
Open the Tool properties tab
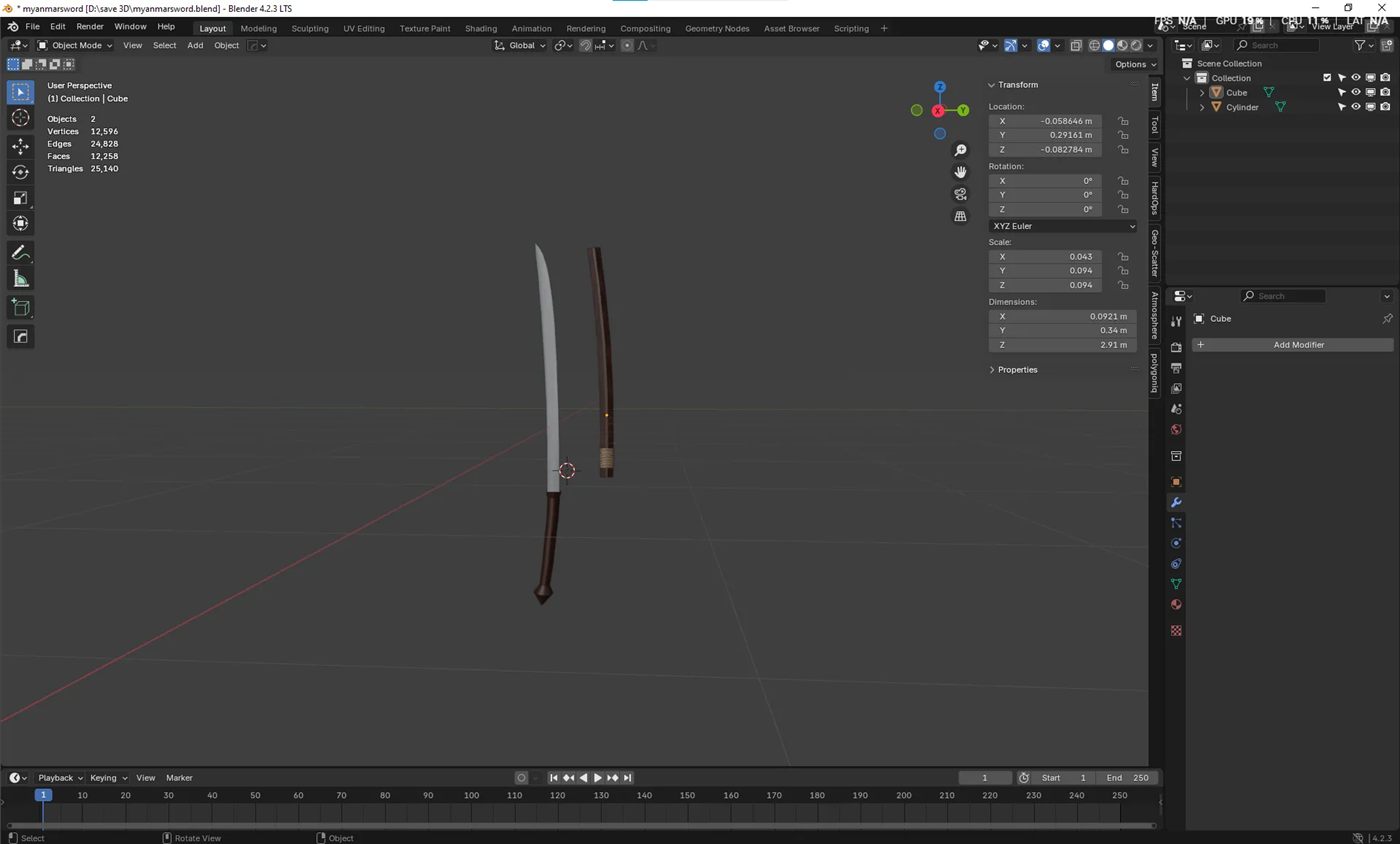1176,321
